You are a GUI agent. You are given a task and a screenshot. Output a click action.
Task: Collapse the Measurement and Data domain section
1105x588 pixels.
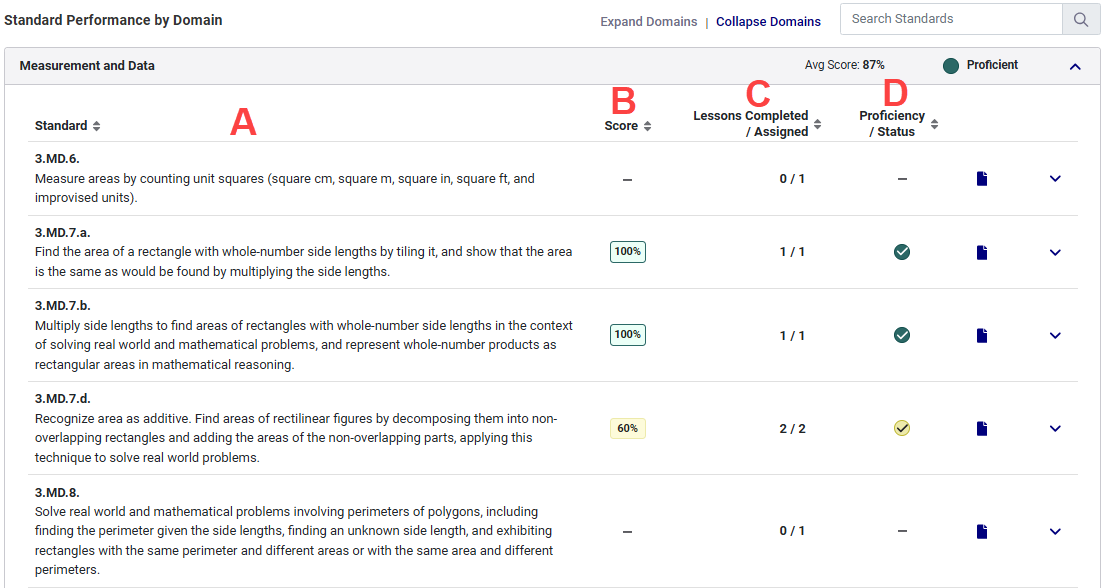pyautogui.click(x=1075, y=65)
